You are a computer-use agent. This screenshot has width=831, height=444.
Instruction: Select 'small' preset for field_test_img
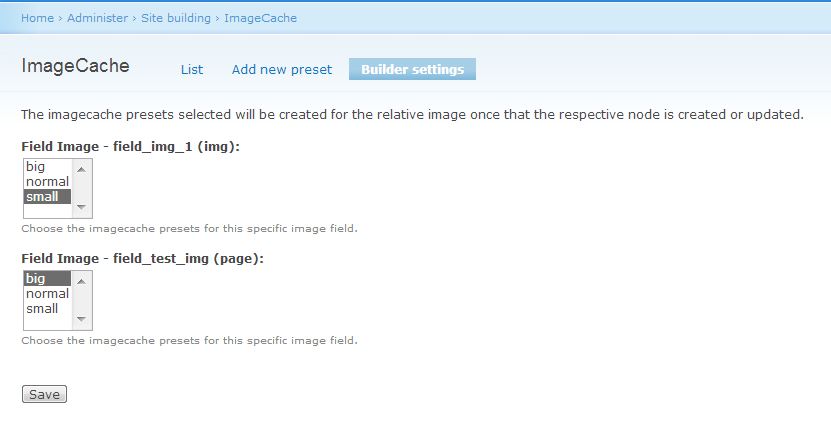[x=48, y=308]
